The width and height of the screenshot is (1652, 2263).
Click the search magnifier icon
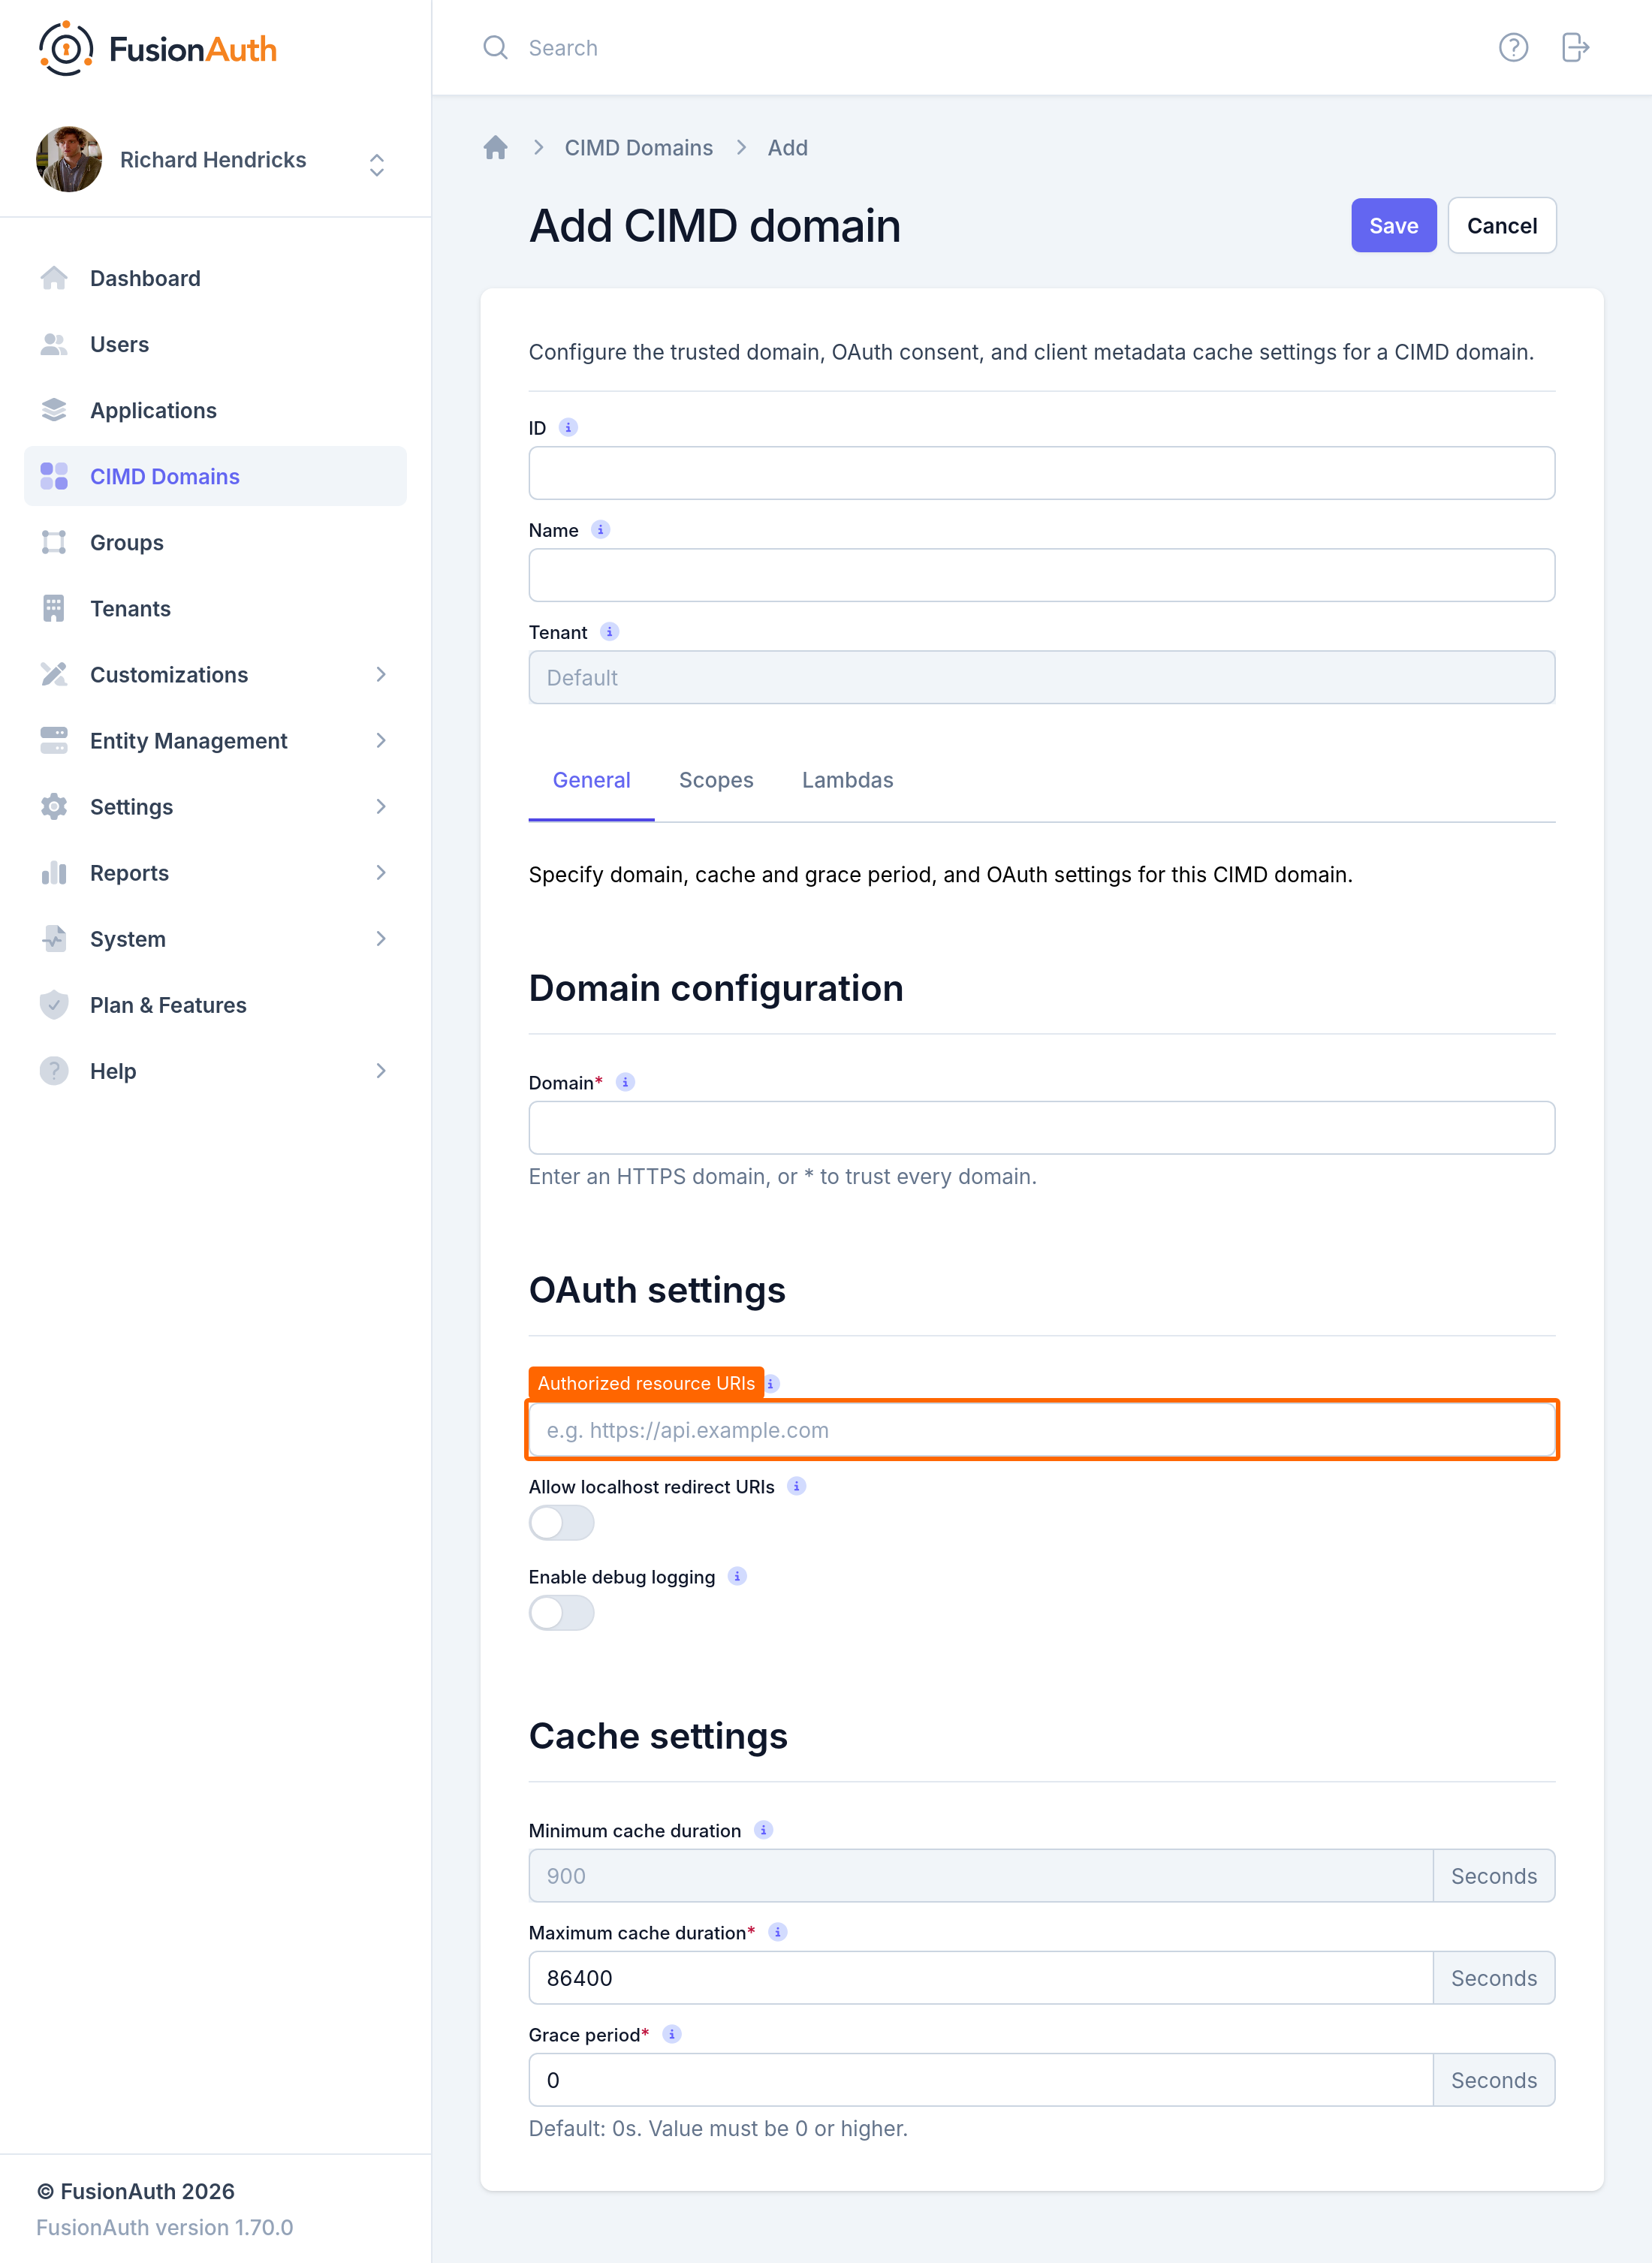pyautogui.click(x=495, y=47)
